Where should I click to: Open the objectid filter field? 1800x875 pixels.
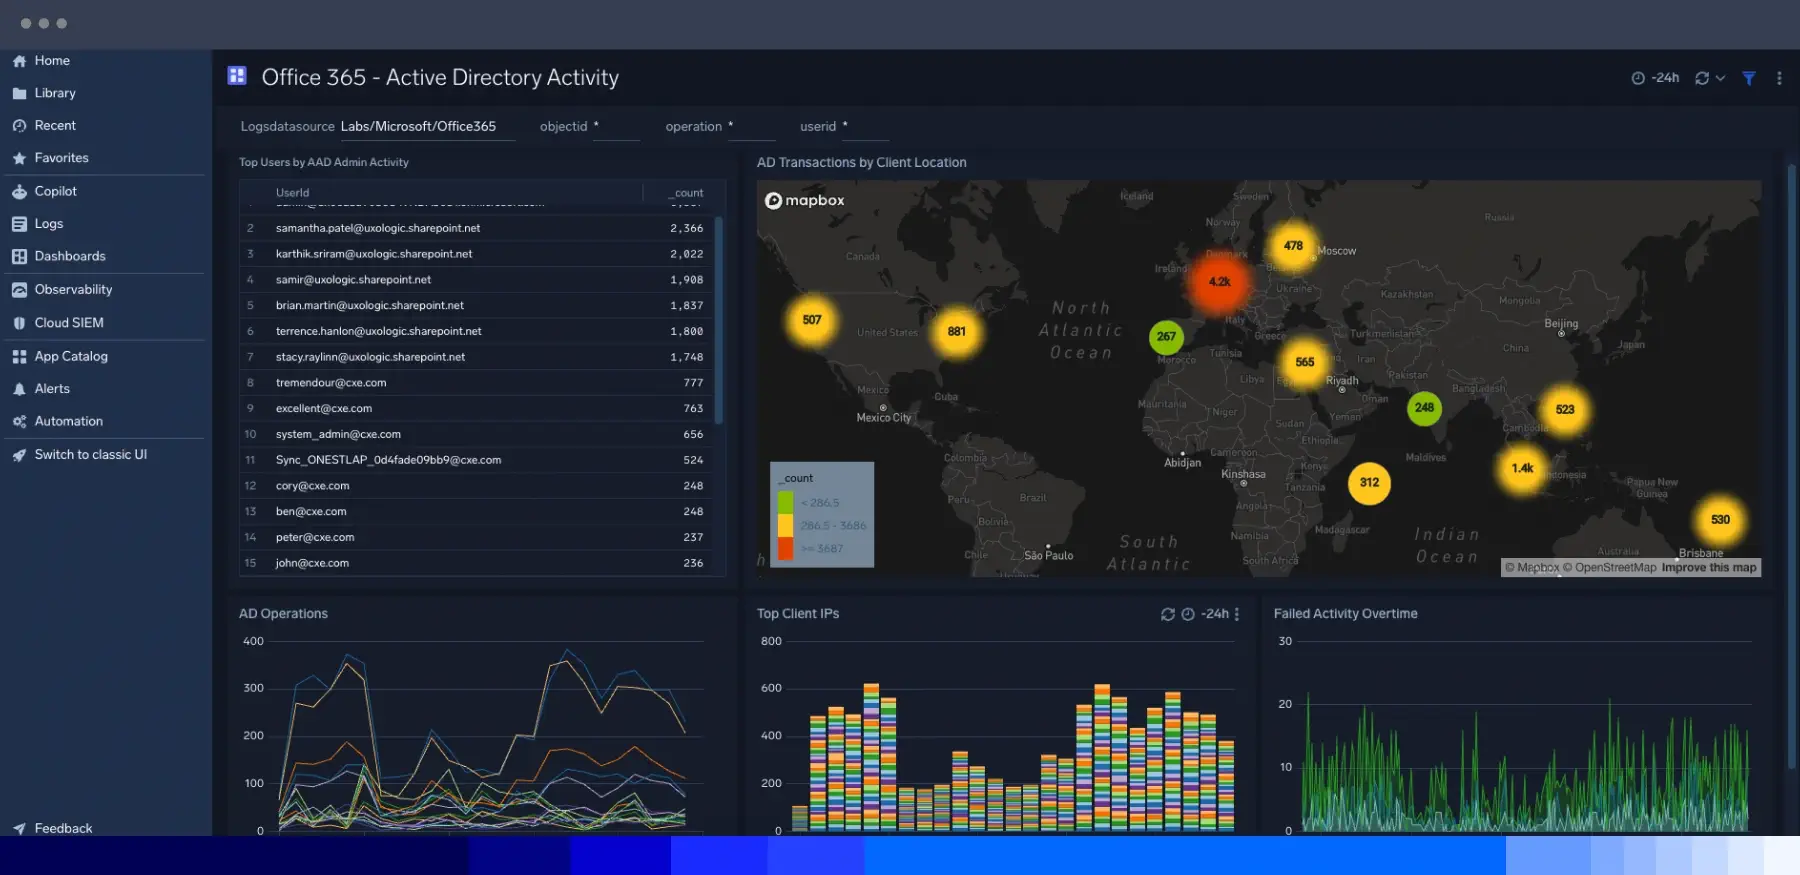(616, 127)
